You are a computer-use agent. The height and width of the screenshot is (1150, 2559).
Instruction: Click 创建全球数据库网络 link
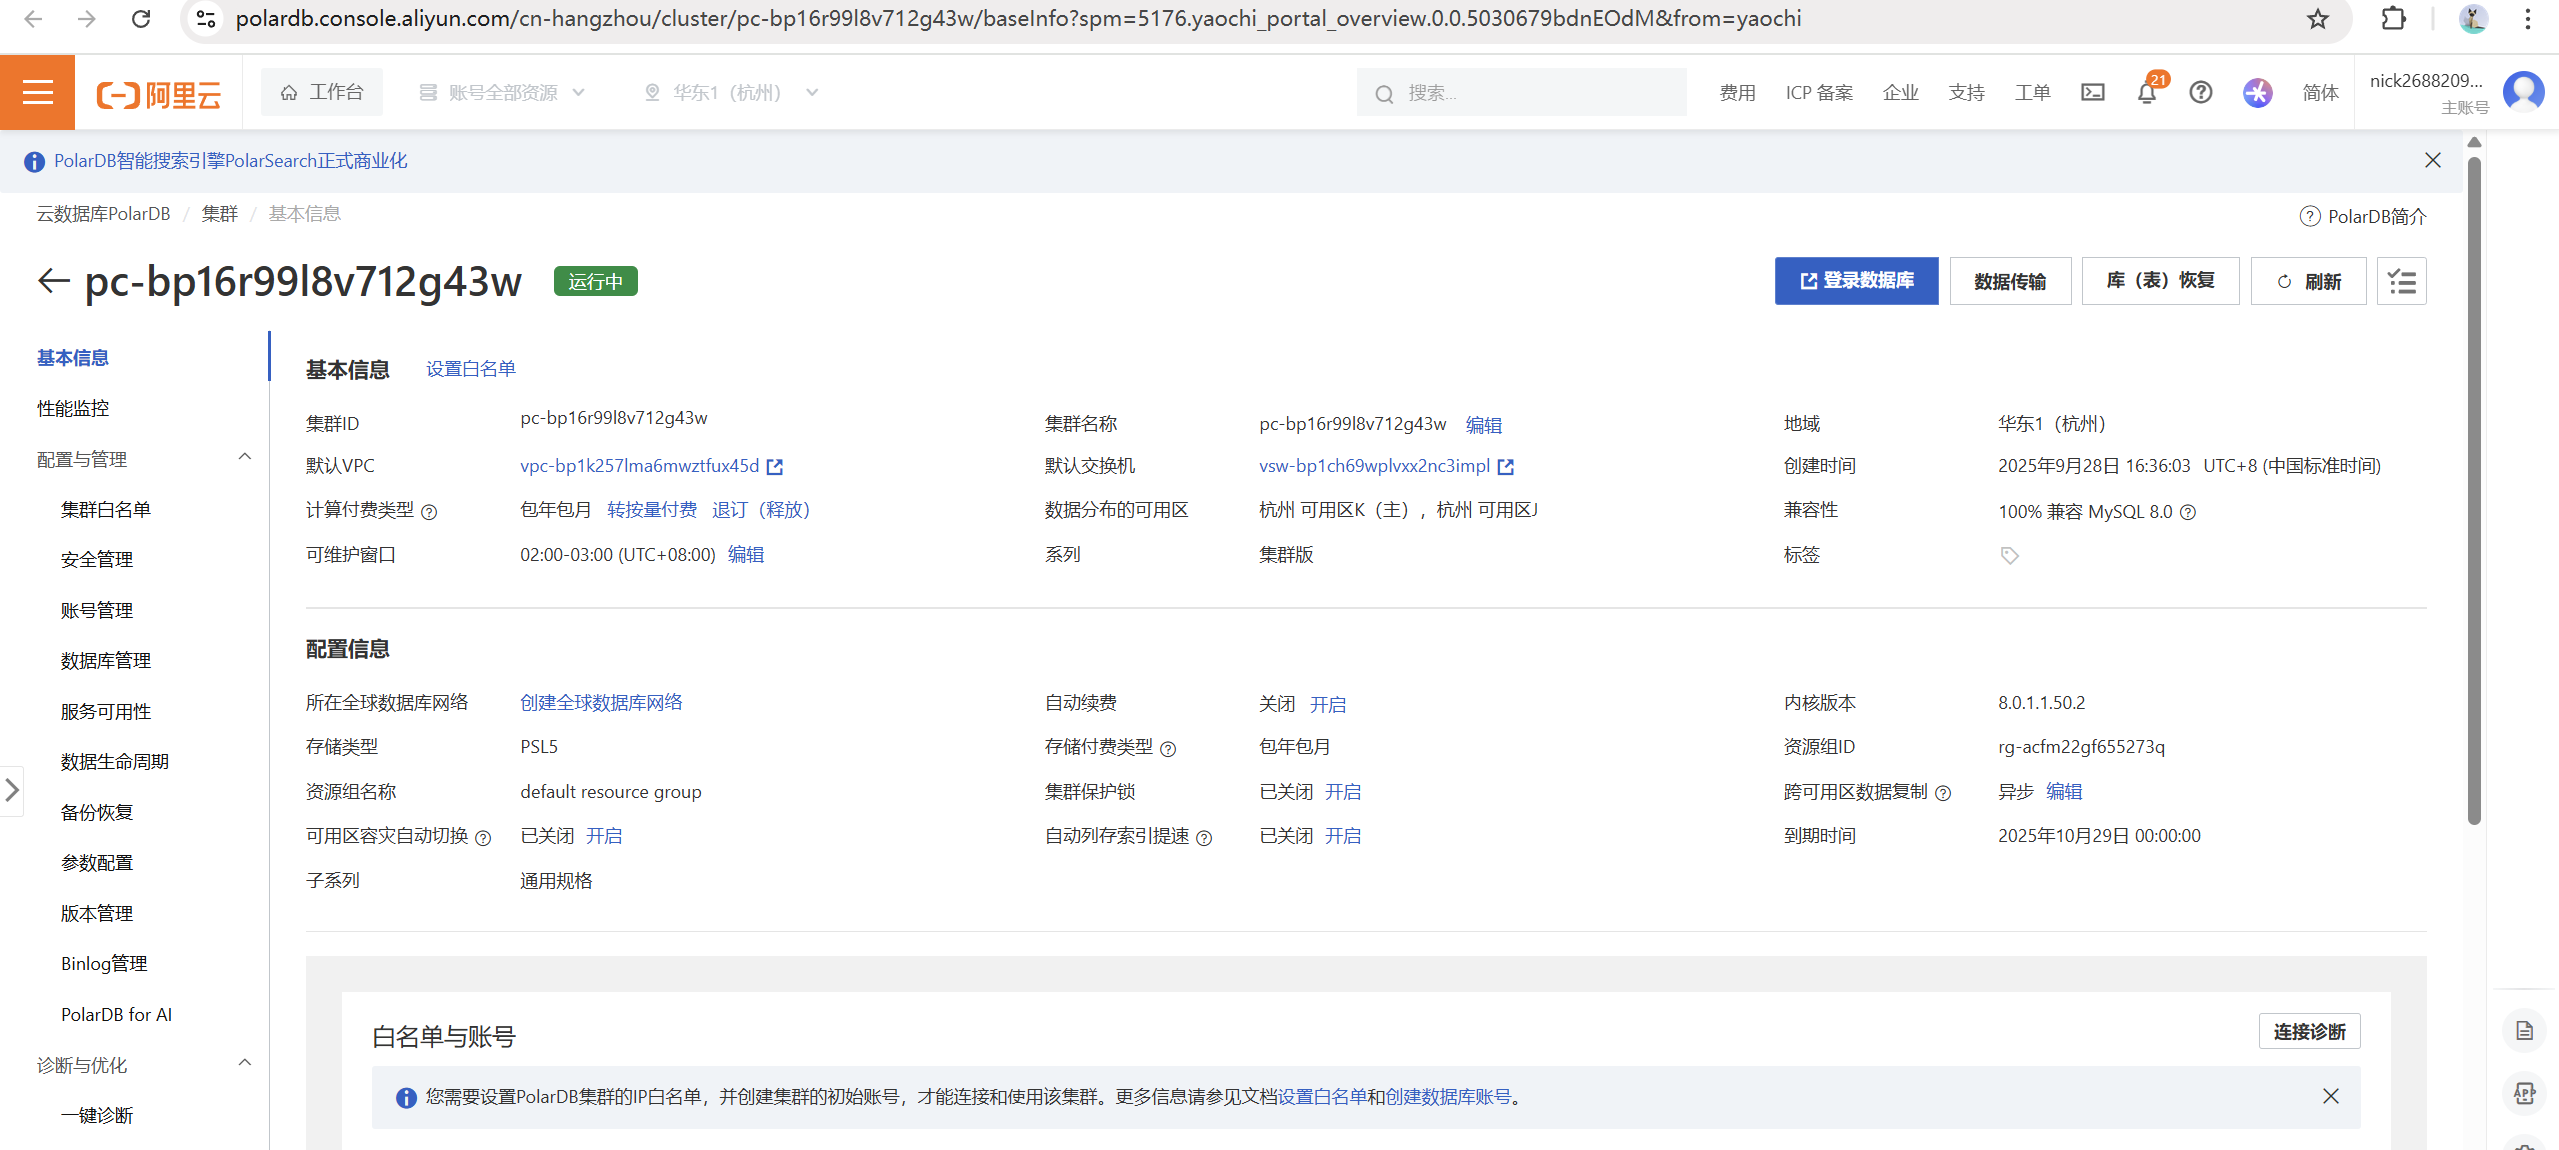point(601,703)
